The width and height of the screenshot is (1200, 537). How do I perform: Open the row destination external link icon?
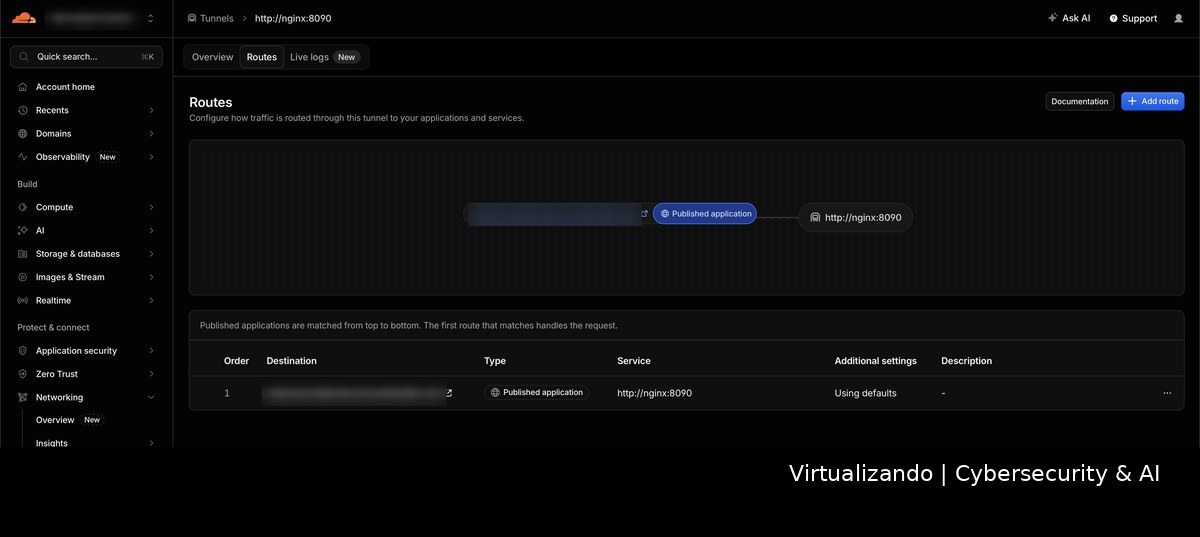[x=449, y=393]
